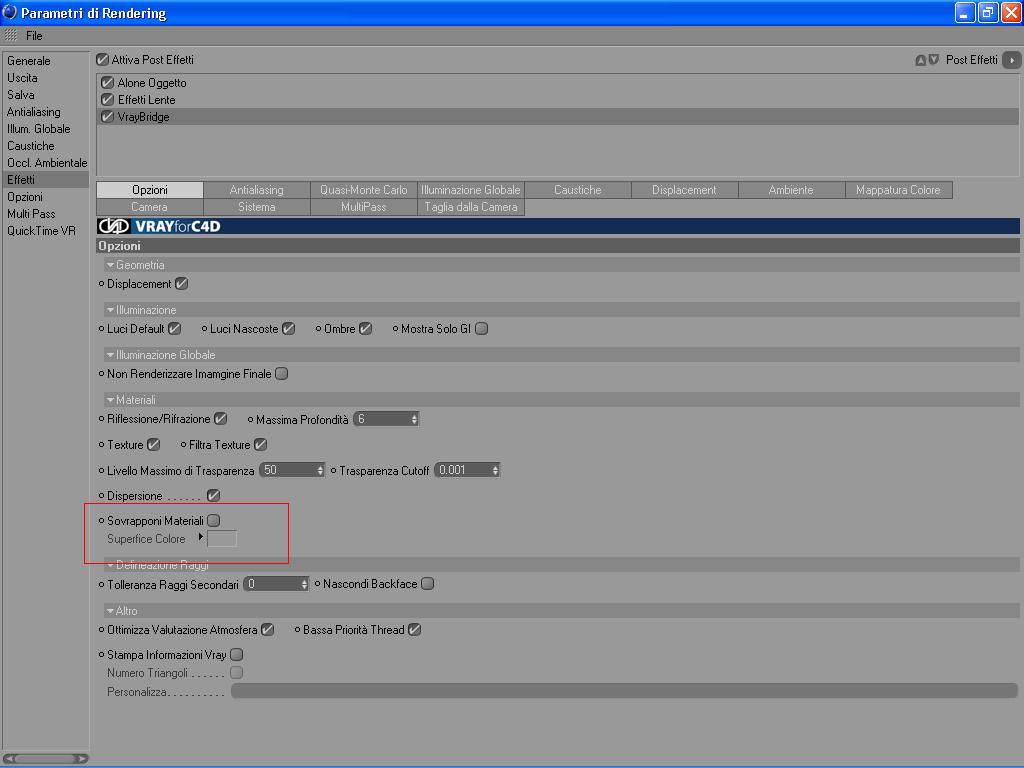This screenshot has width=1024, height=768.
Task: Toggle Luci Nascoste checkbox
Action: [289, 329]
